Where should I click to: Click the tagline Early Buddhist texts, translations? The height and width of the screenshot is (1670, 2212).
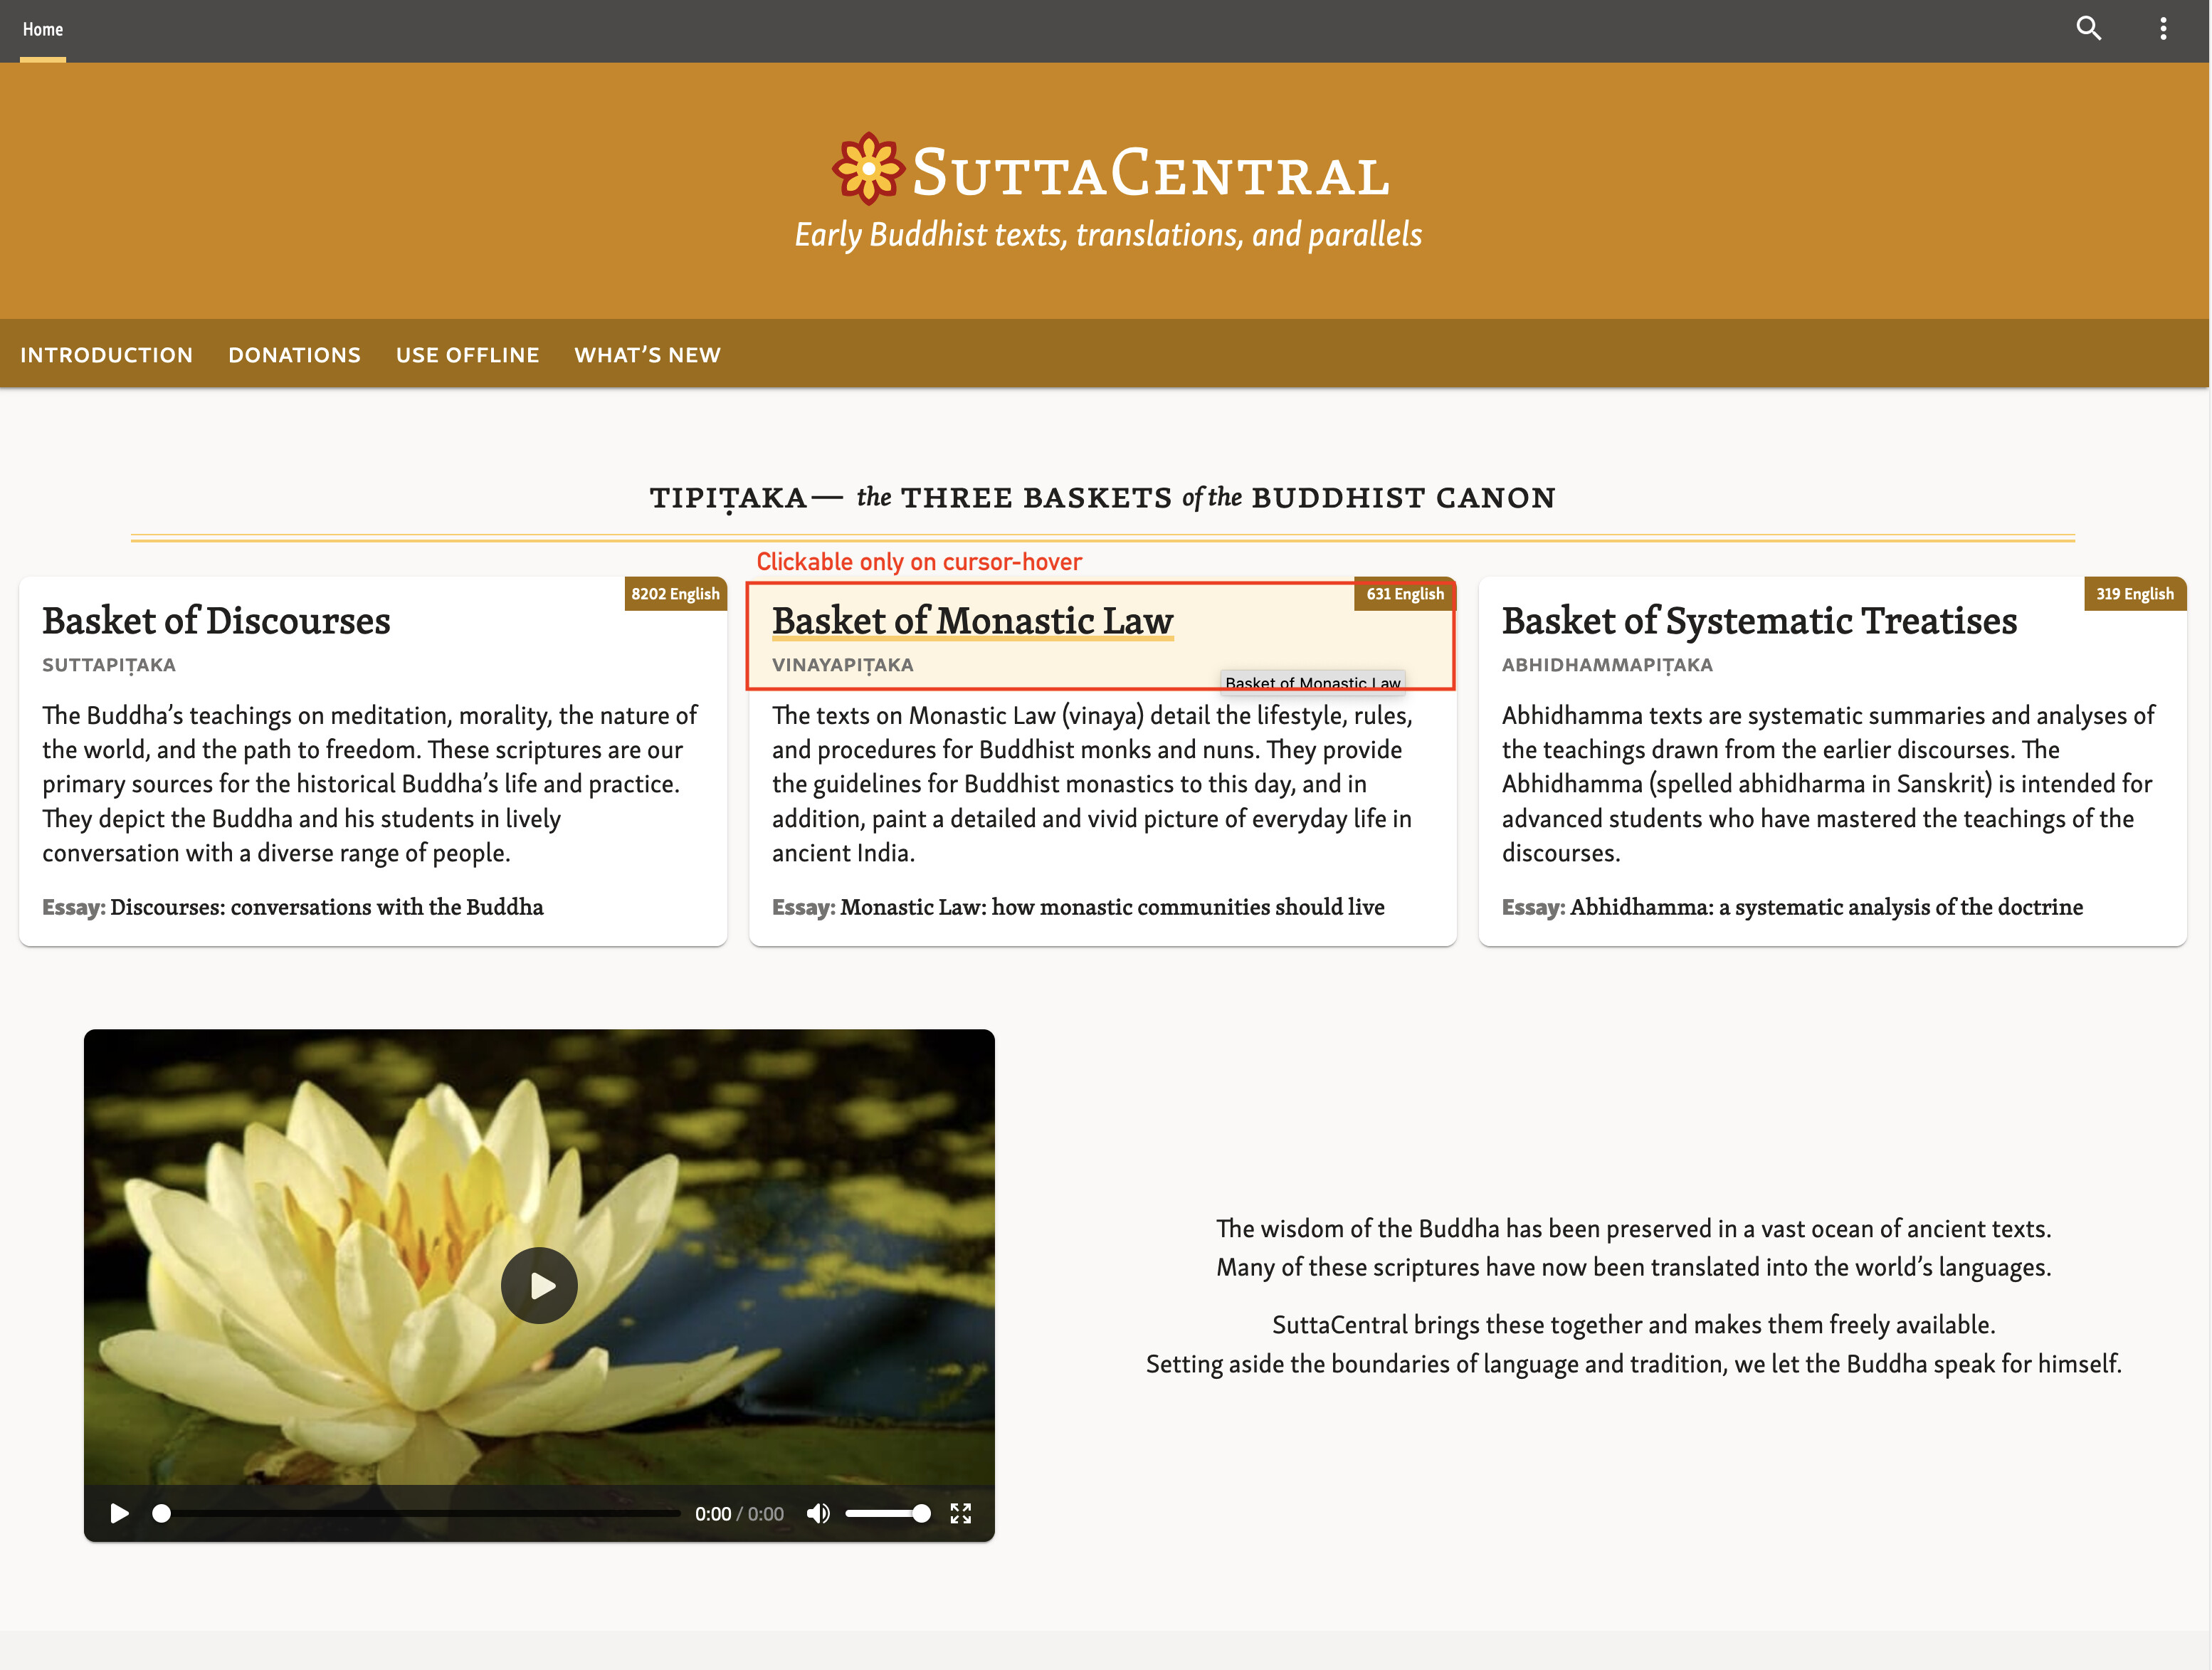1108,235
